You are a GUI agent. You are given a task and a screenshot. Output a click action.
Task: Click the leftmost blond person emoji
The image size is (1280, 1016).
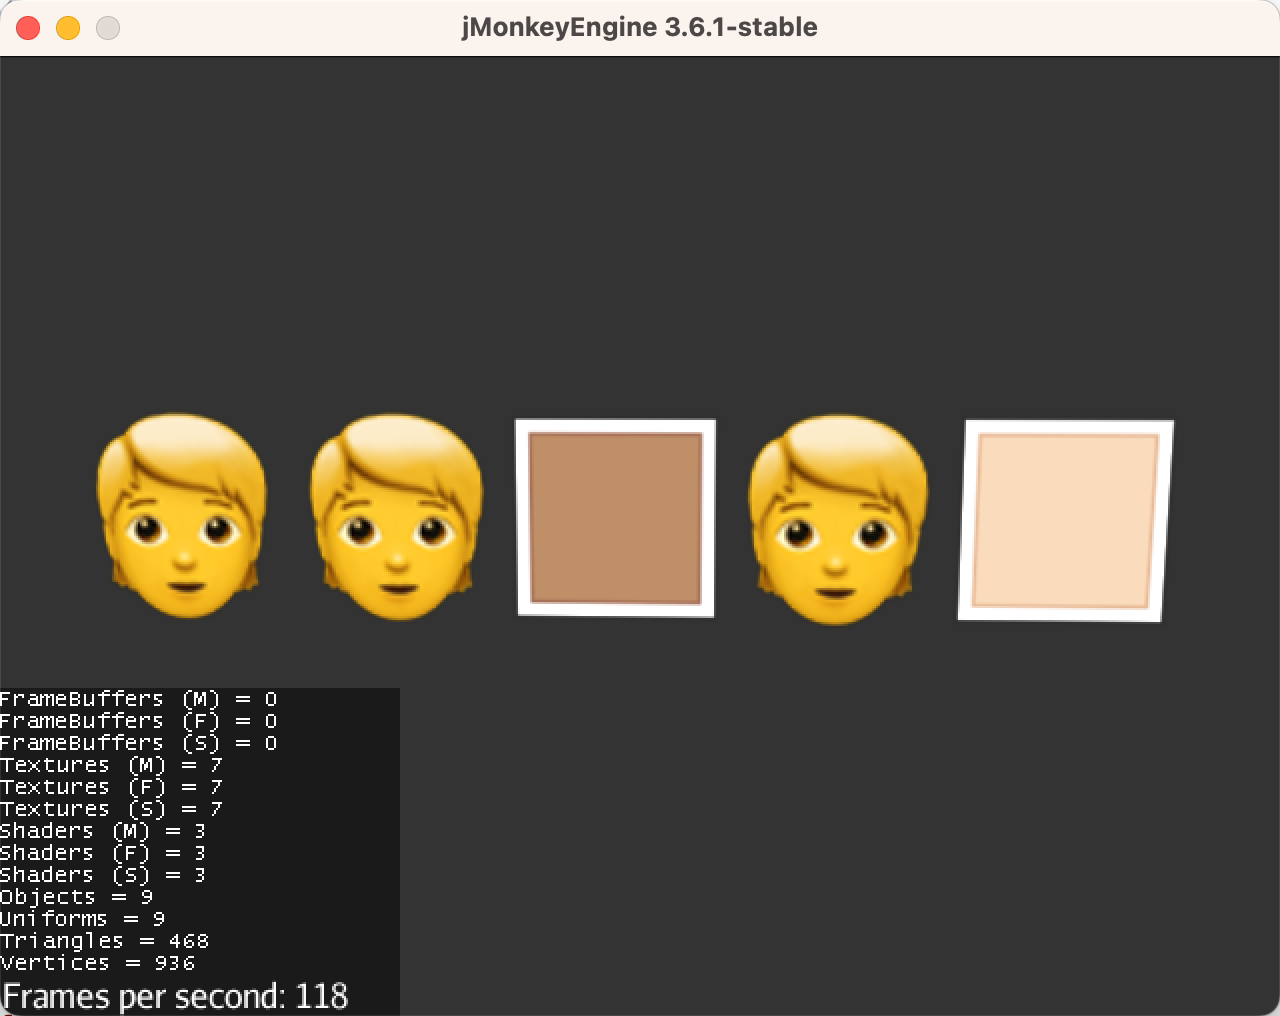point(181,516)
